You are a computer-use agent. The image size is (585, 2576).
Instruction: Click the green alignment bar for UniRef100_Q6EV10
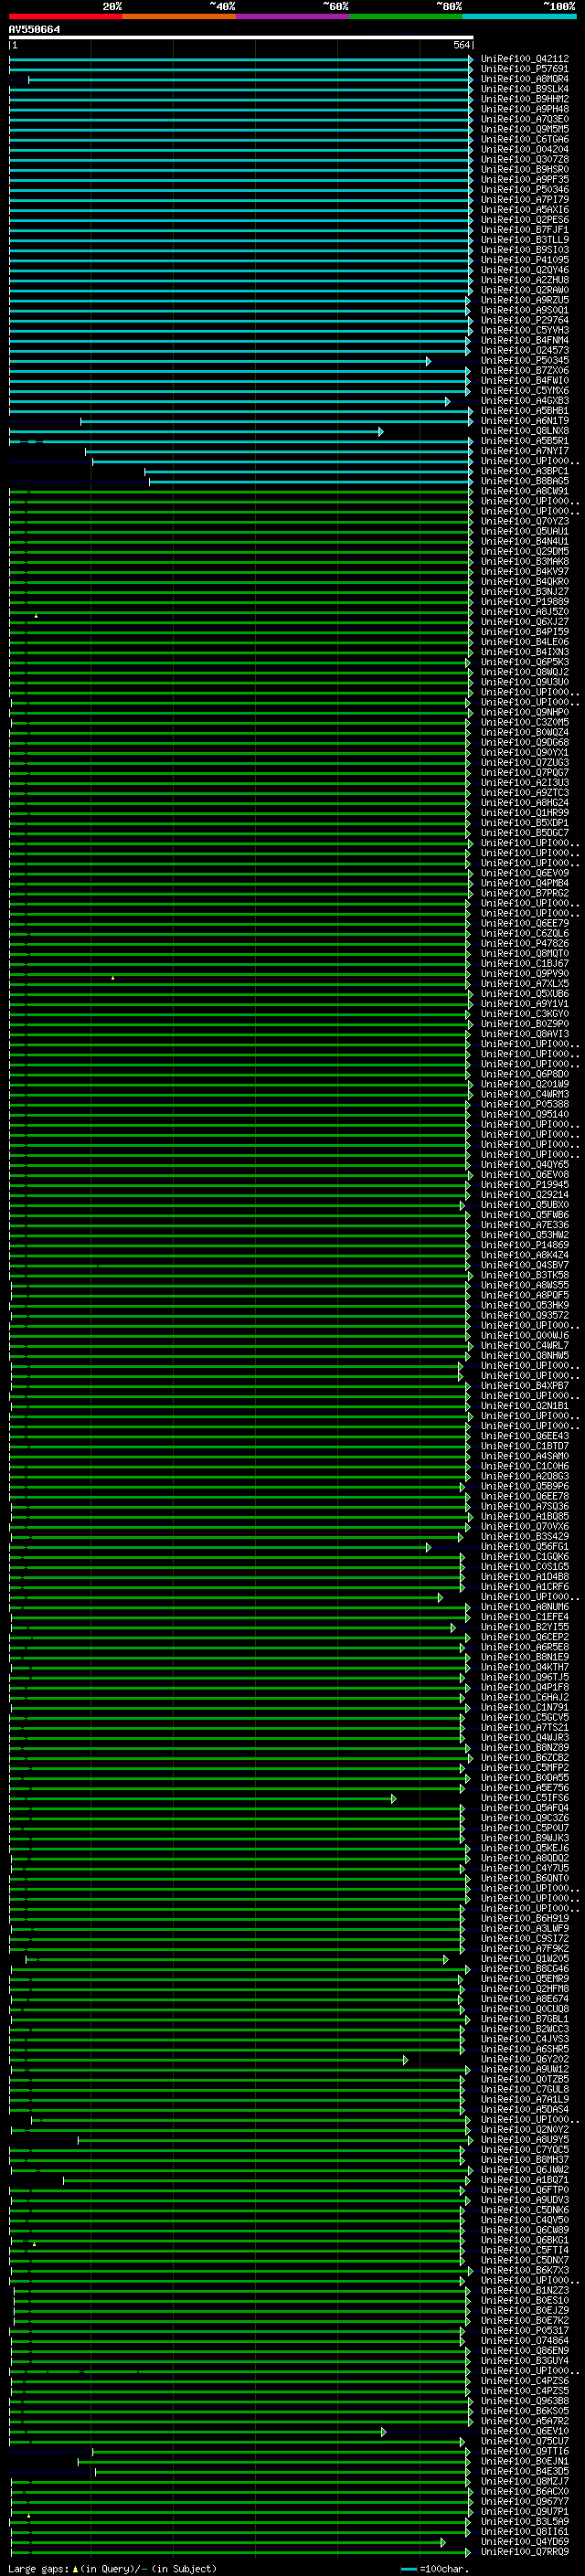pyautogui.click(x=197, y=2432)
